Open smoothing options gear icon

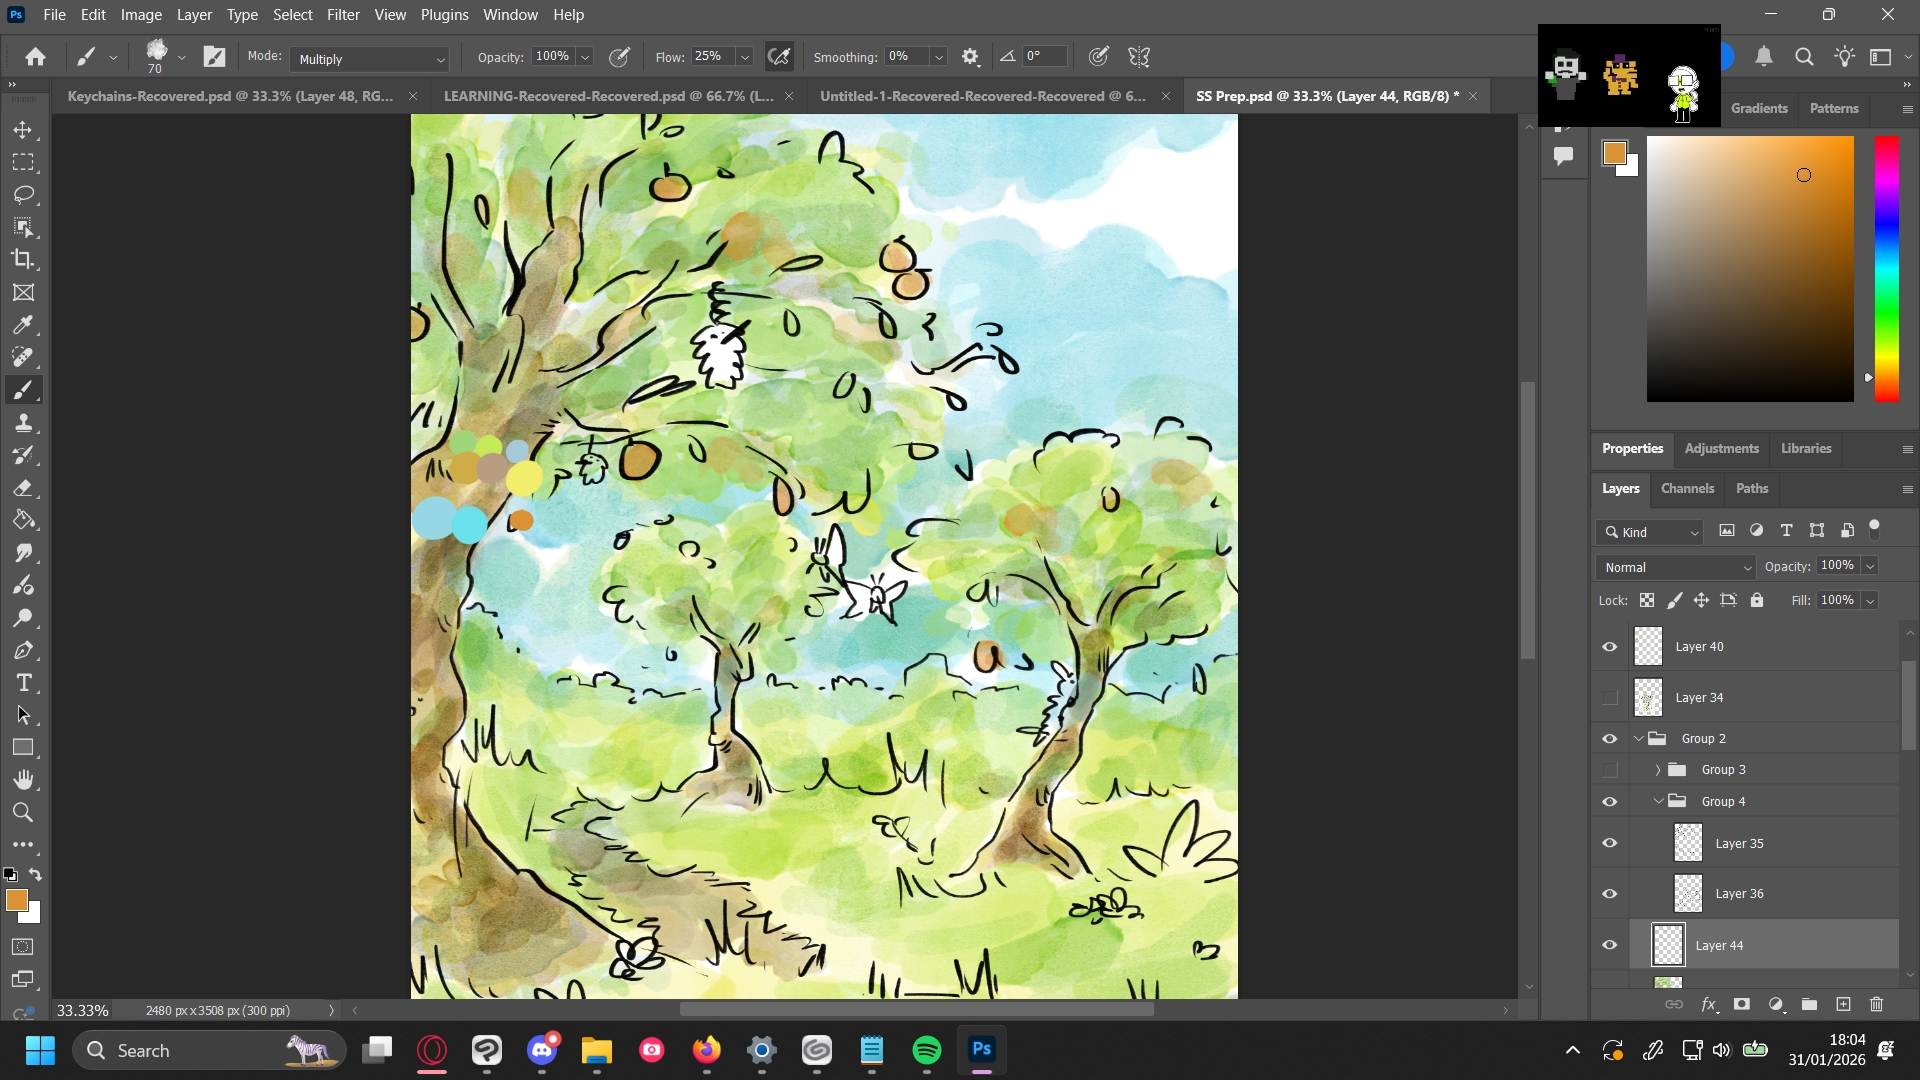point(970,57)
